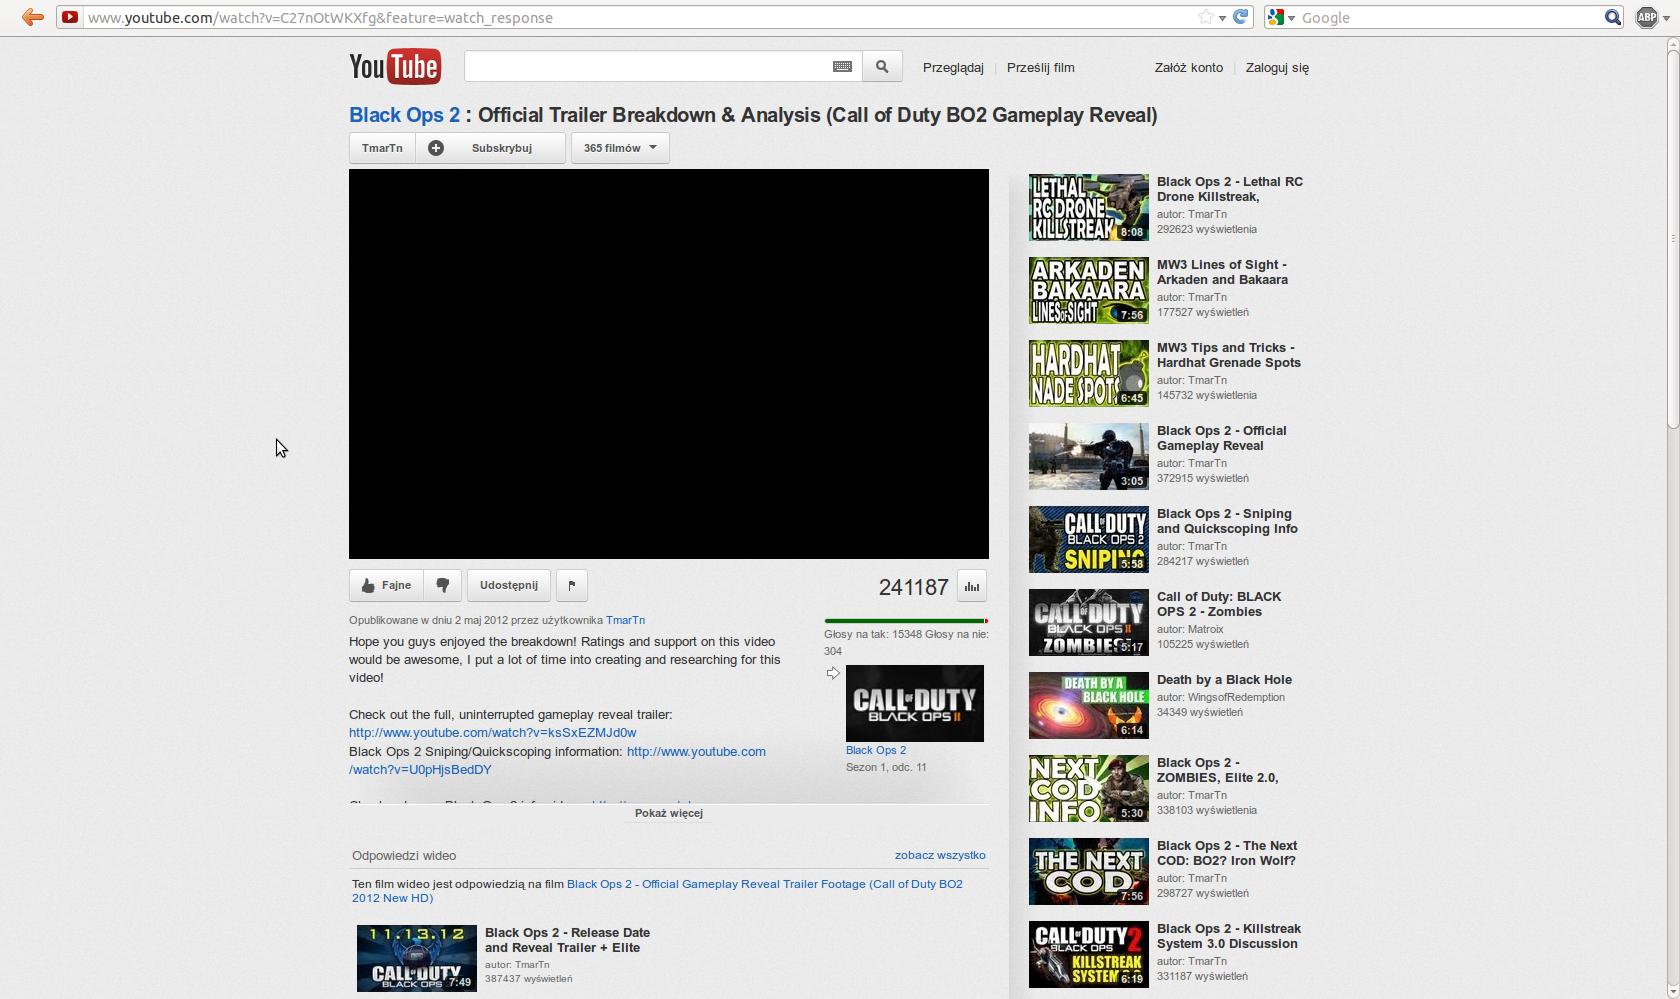
Task: Open the Black Ops 2 - Release Date title link
Action: pos(567,940)
